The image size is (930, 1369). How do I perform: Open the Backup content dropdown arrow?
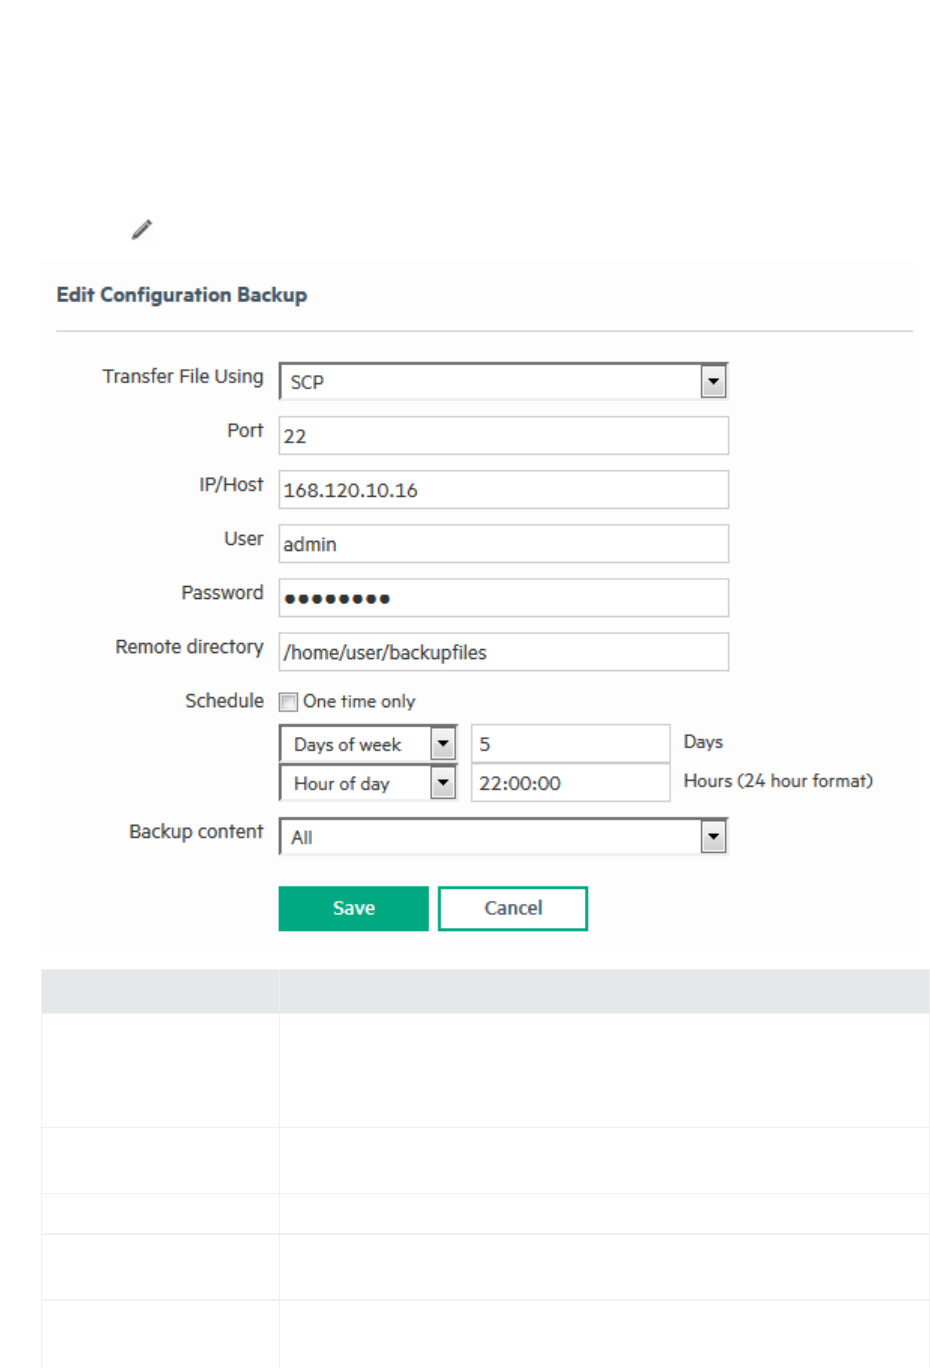(713, 837)
